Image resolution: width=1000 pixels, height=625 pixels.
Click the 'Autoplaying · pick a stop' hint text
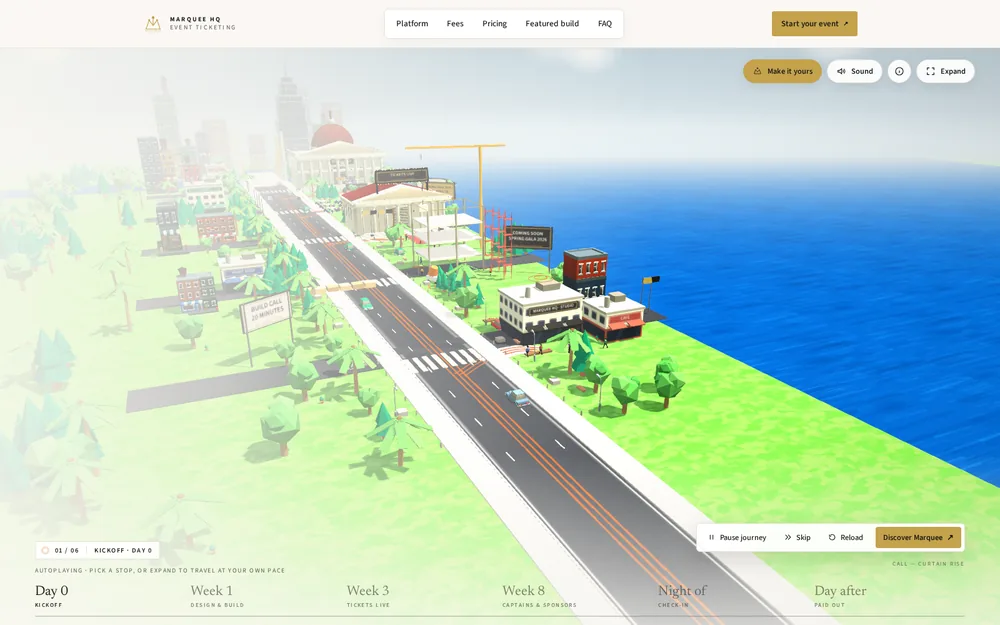click(160, 570)
